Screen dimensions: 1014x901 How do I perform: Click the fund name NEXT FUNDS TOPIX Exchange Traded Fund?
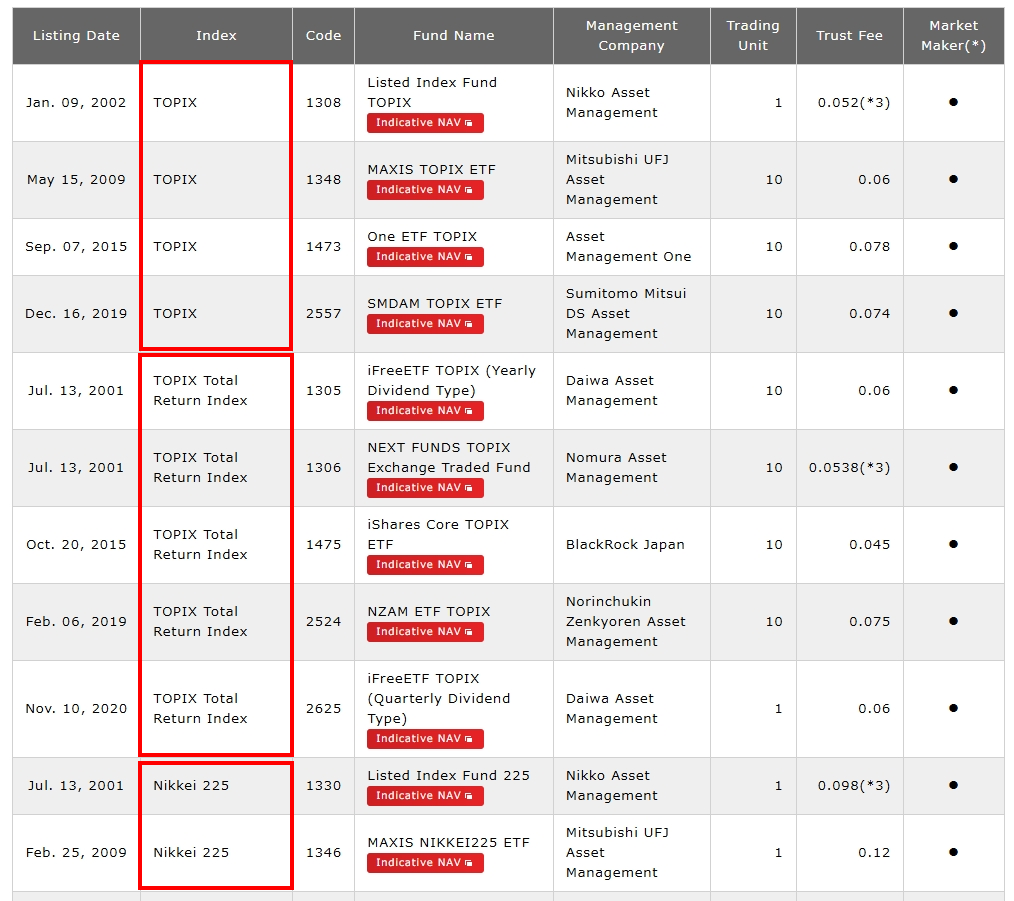click(x=449, y=457)
